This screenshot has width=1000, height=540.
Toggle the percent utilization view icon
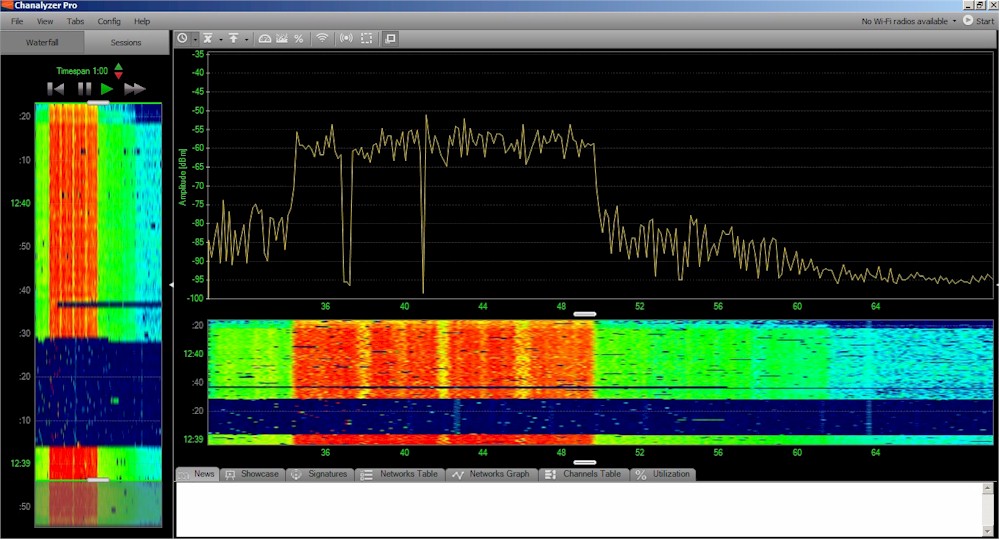coord(298,38)
